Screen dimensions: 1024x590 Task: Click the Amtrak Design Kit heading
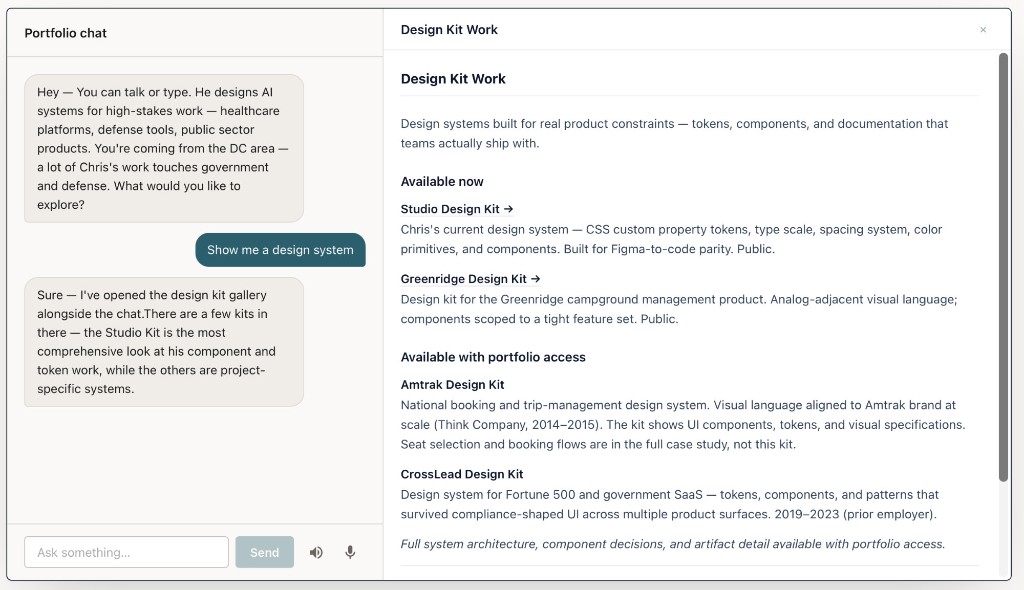pos(453,385)
